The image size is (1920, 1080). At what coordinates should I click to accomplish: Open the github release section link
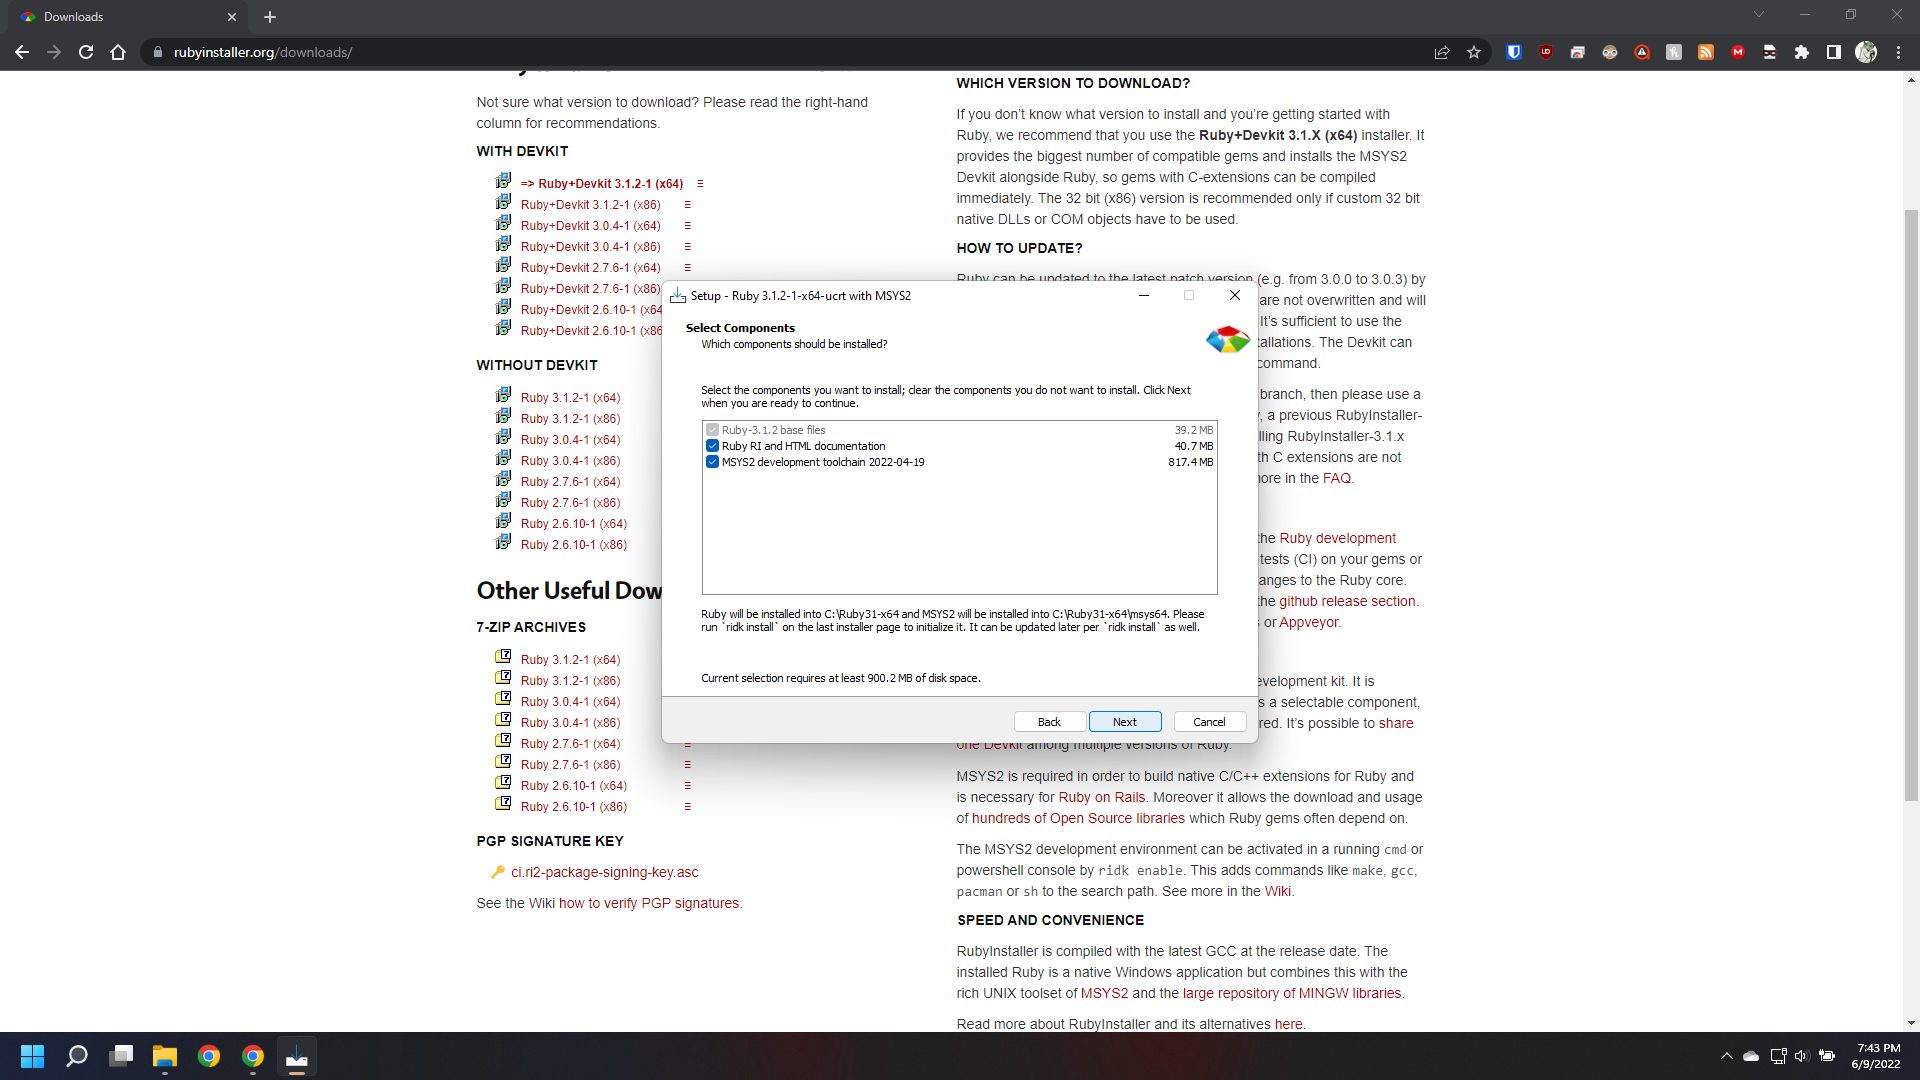1348,602
